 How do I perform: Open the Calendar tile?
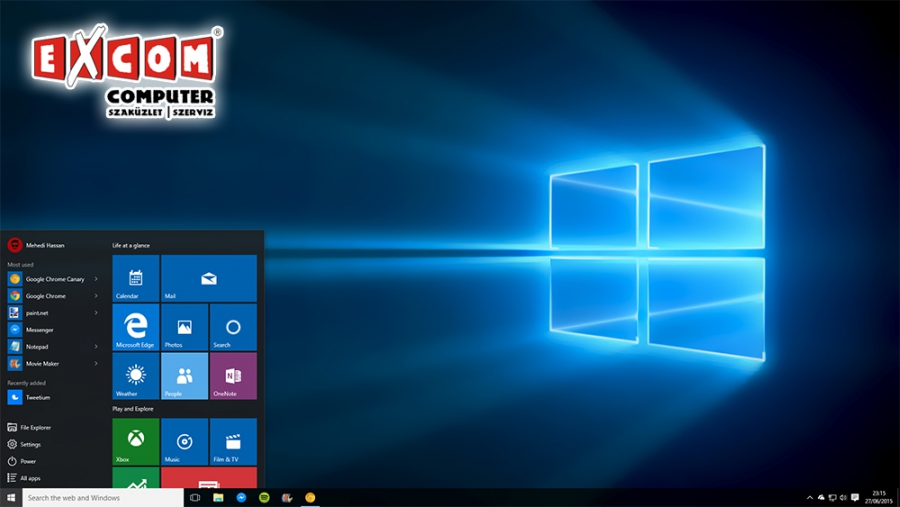click(x=135, y=278)
